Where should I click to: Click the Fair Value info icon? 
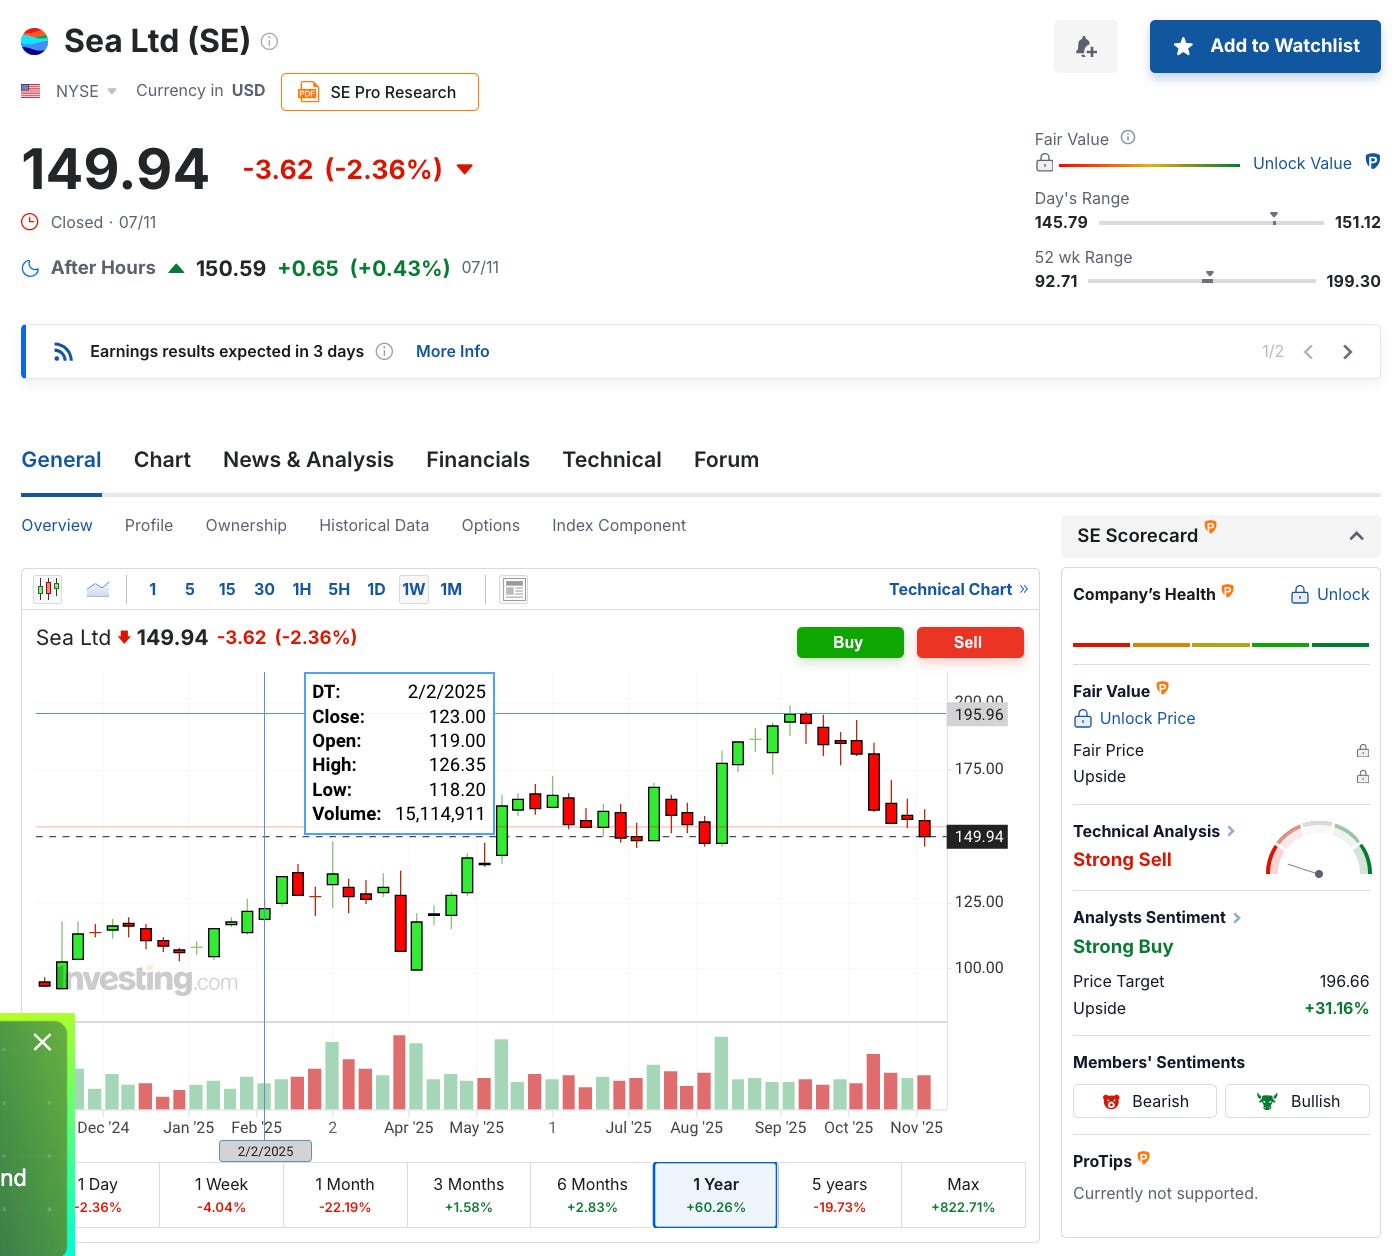click(1128, 138)
